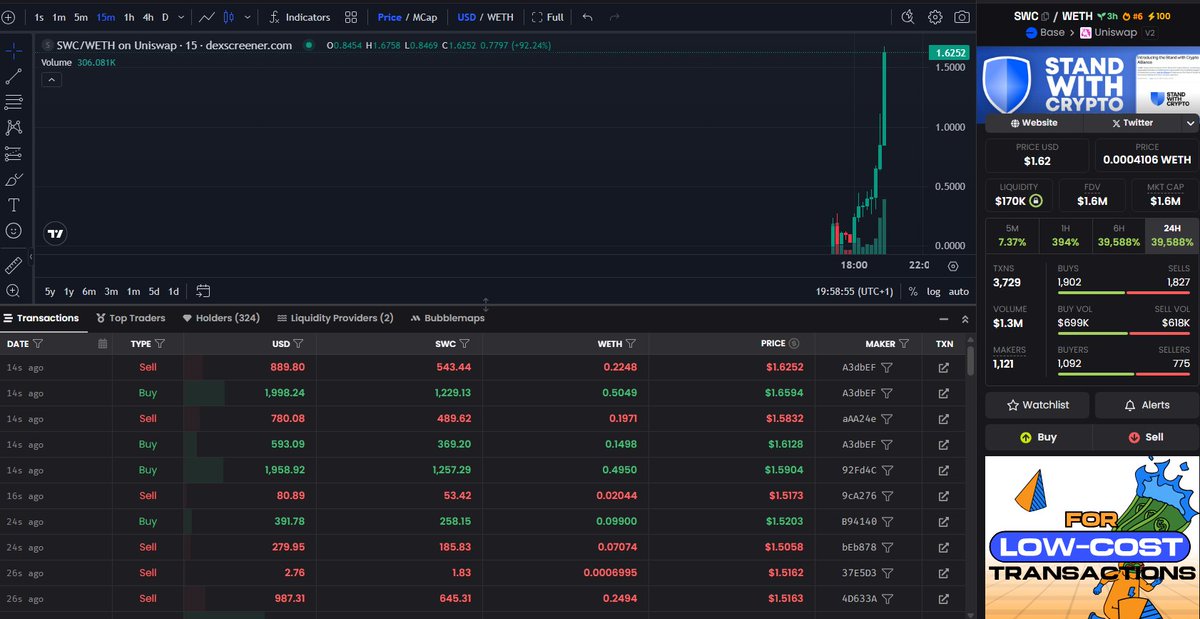Open the chart layout templates icon
The height and width of the screenshot is (619, 1200).
click(351, 17)
